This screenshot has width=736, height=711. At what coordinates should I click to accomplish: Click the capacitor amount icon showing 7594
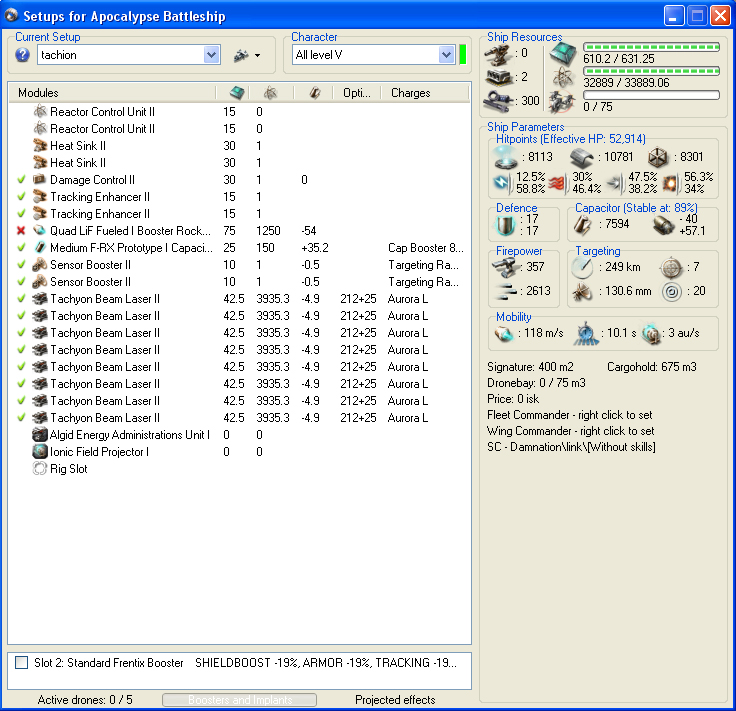583,225
